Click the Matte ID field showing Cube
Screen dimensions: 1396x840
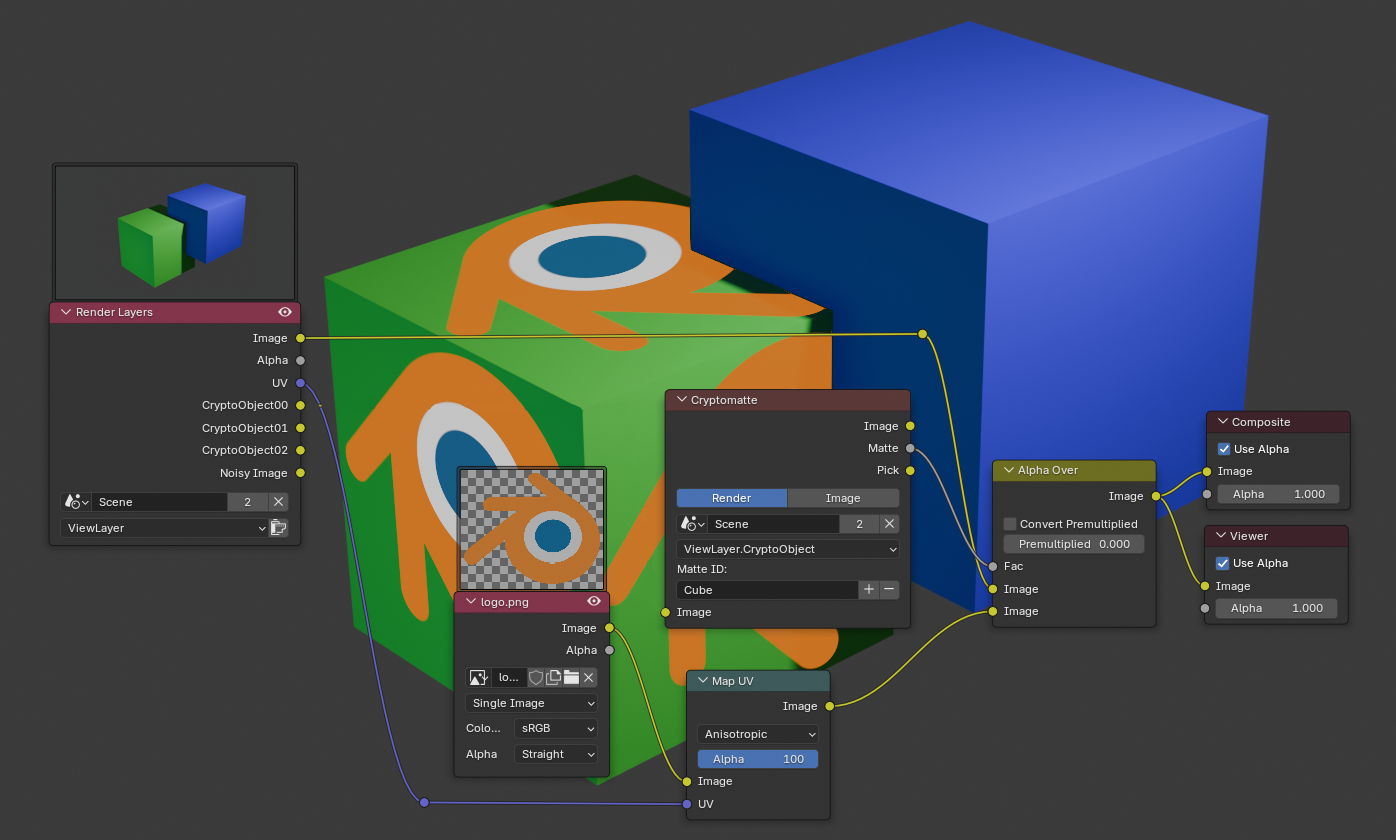(766, 589)
